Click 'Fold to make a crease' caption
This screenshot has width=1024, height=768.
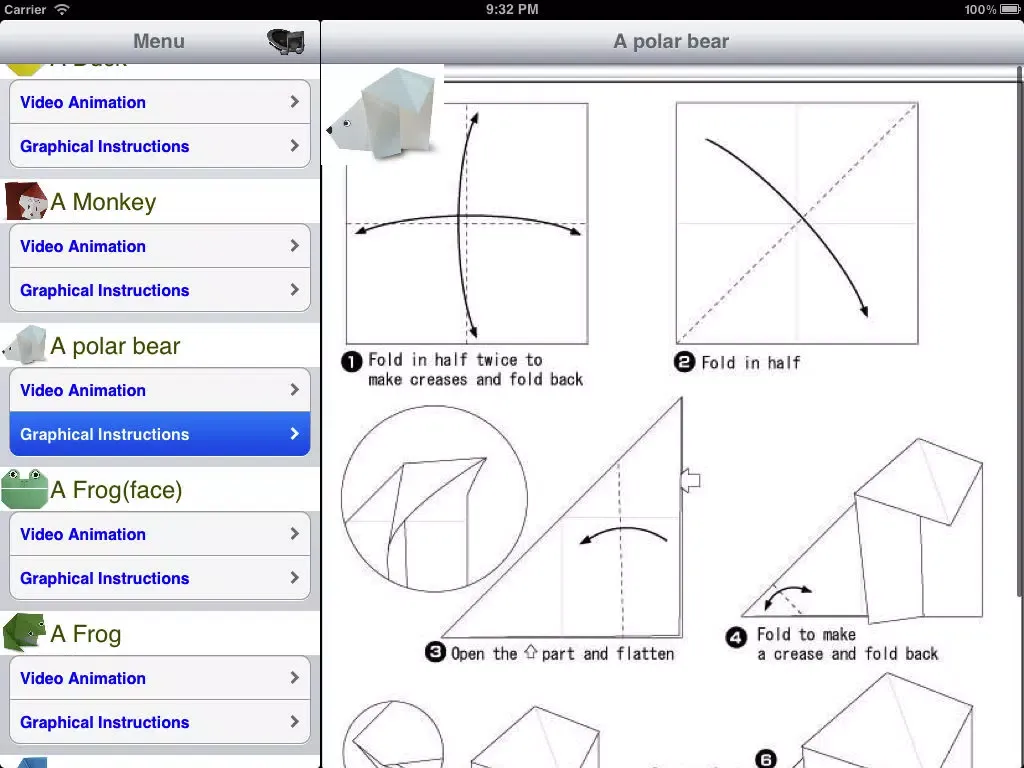tap(847, 644)
